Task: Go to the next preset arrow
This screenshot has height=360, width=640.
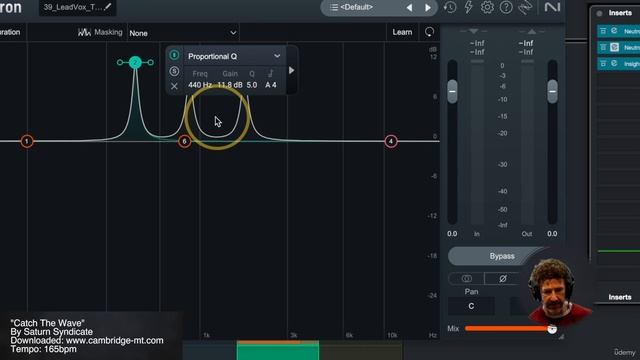Action: (428, 8)
